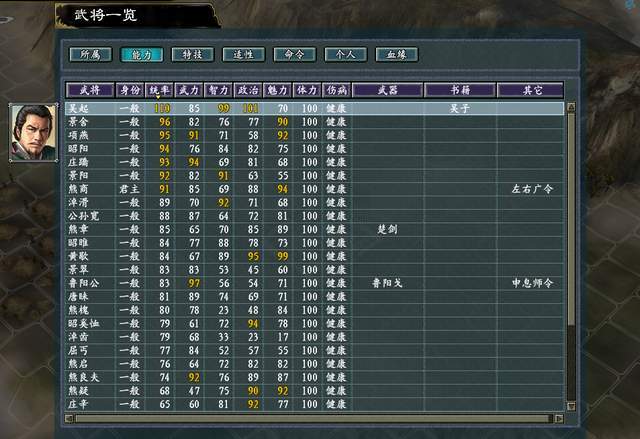Viewport: 640px width, 439px height.
Task: Sort by the 武力 column header
Action: tap(189, 90)
